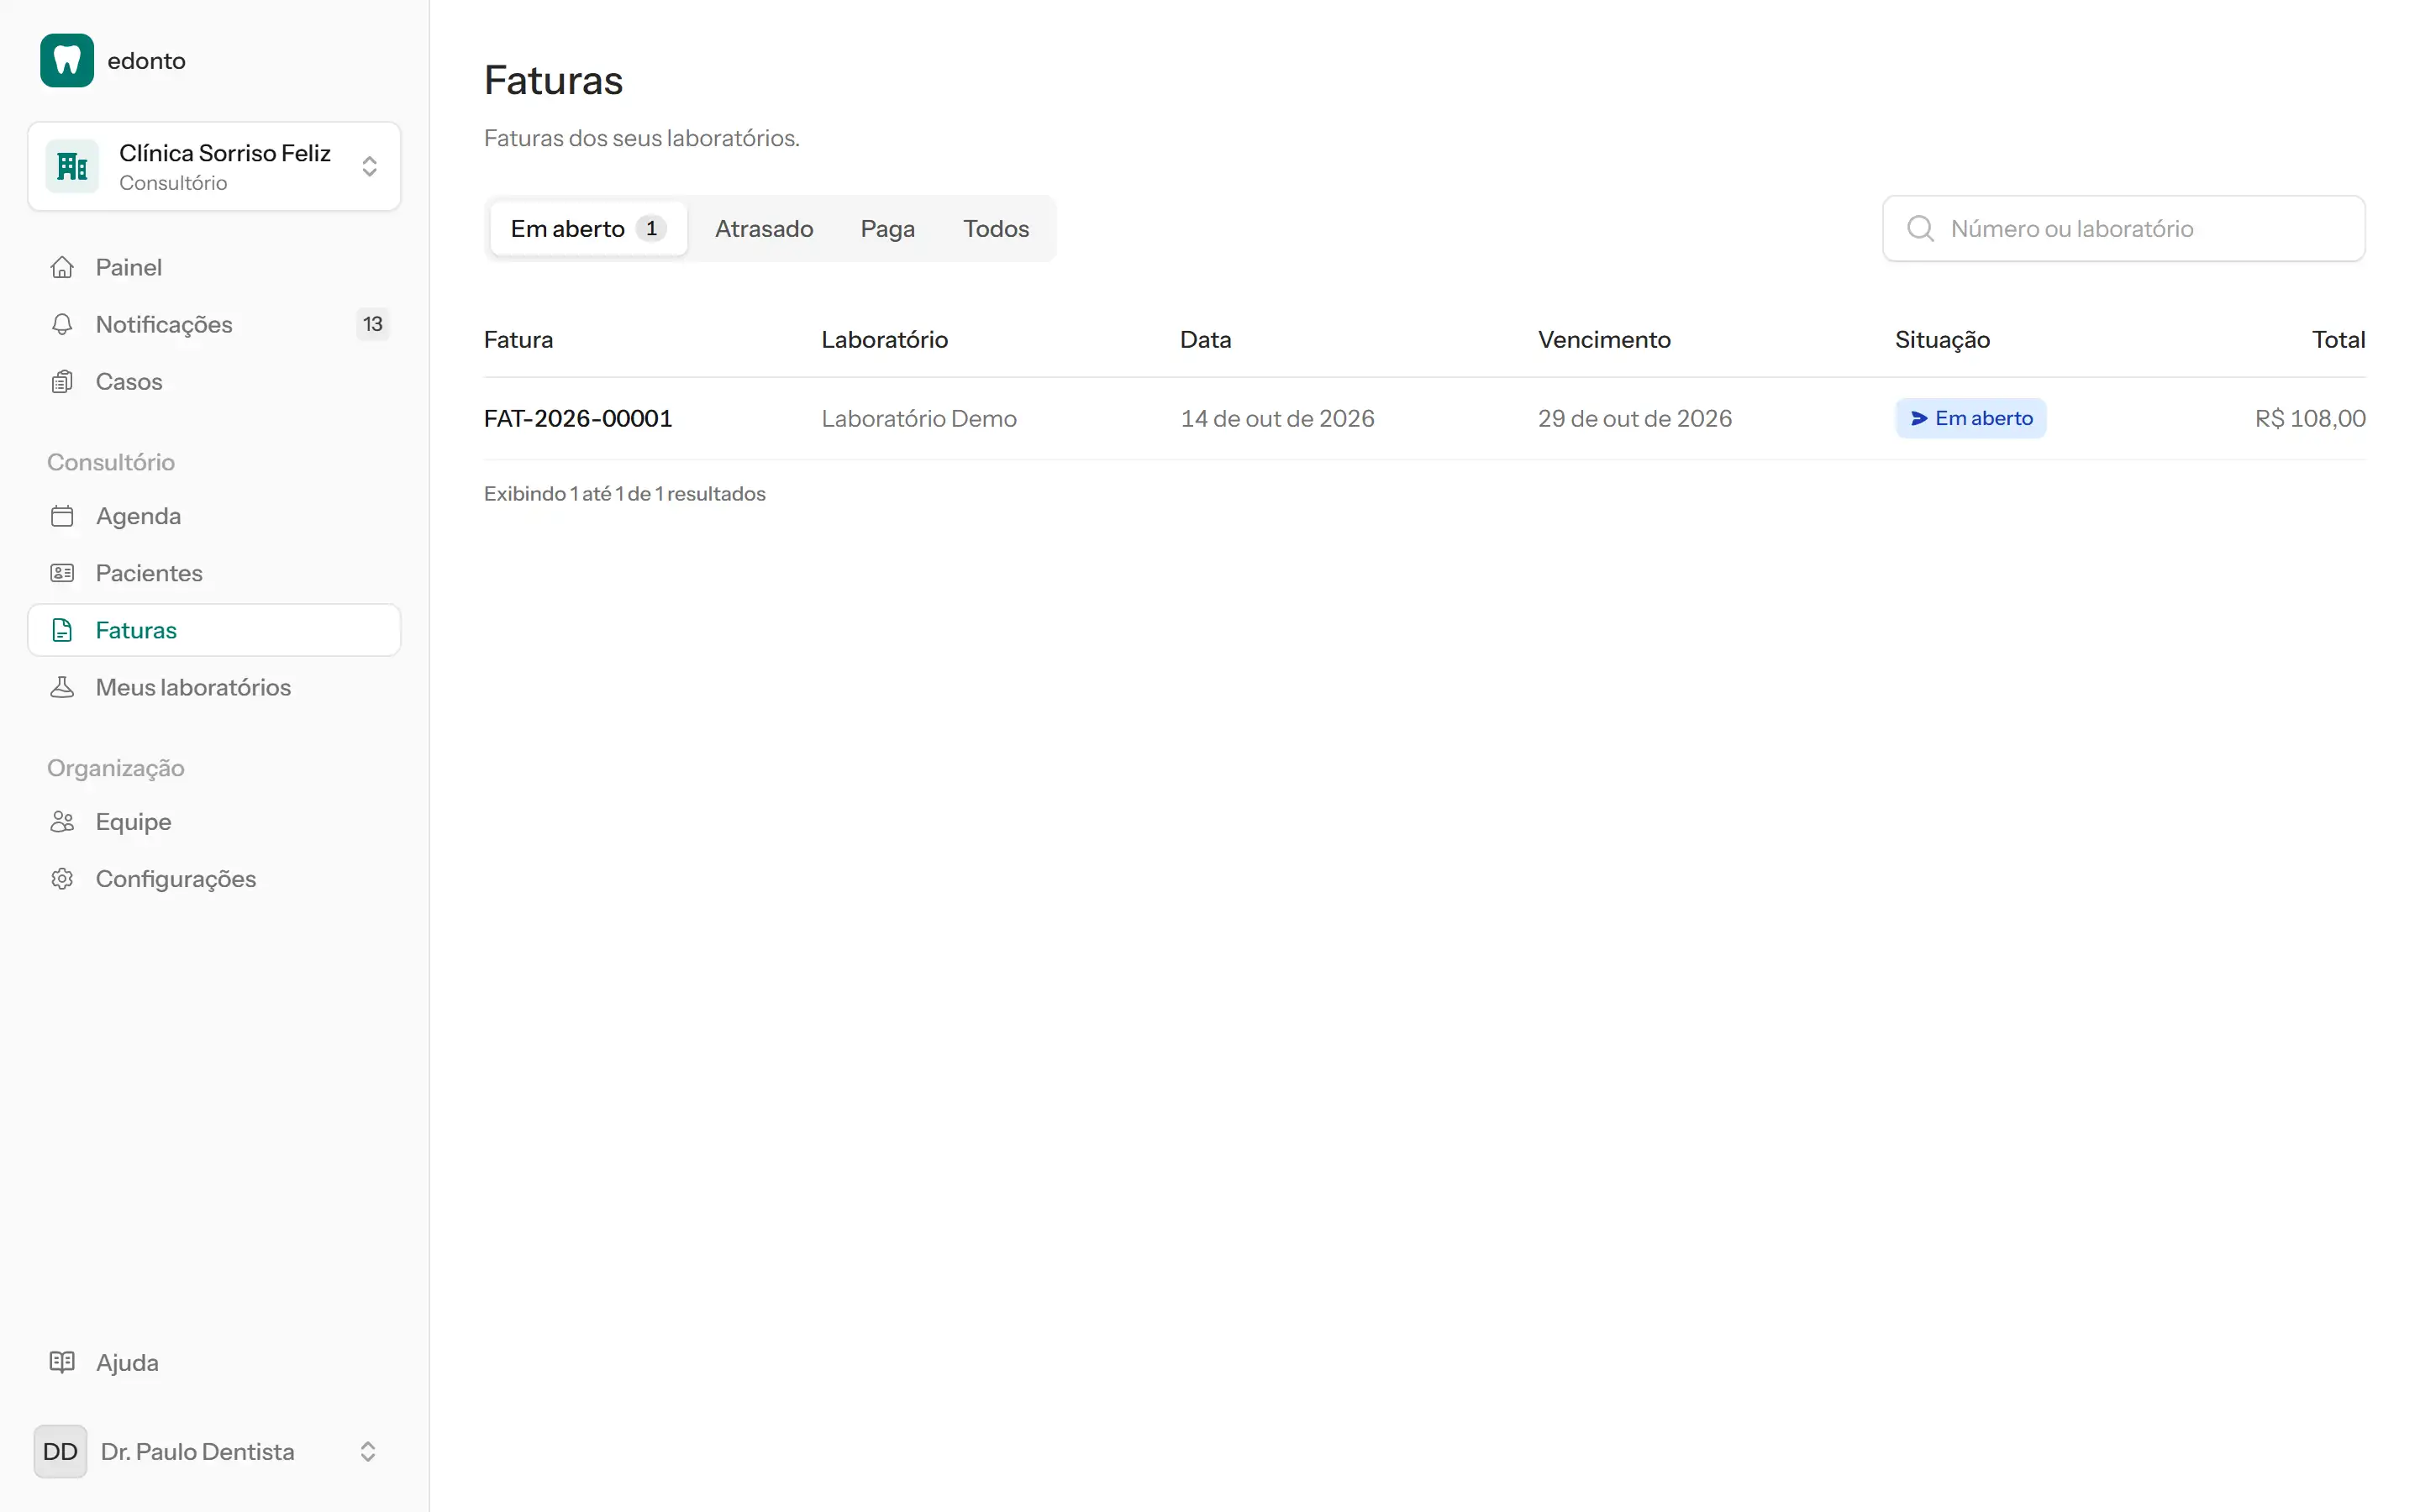Select the Em aberto tab
The height and width of the screenshot is (1512, 2420).
pos(588,229)
